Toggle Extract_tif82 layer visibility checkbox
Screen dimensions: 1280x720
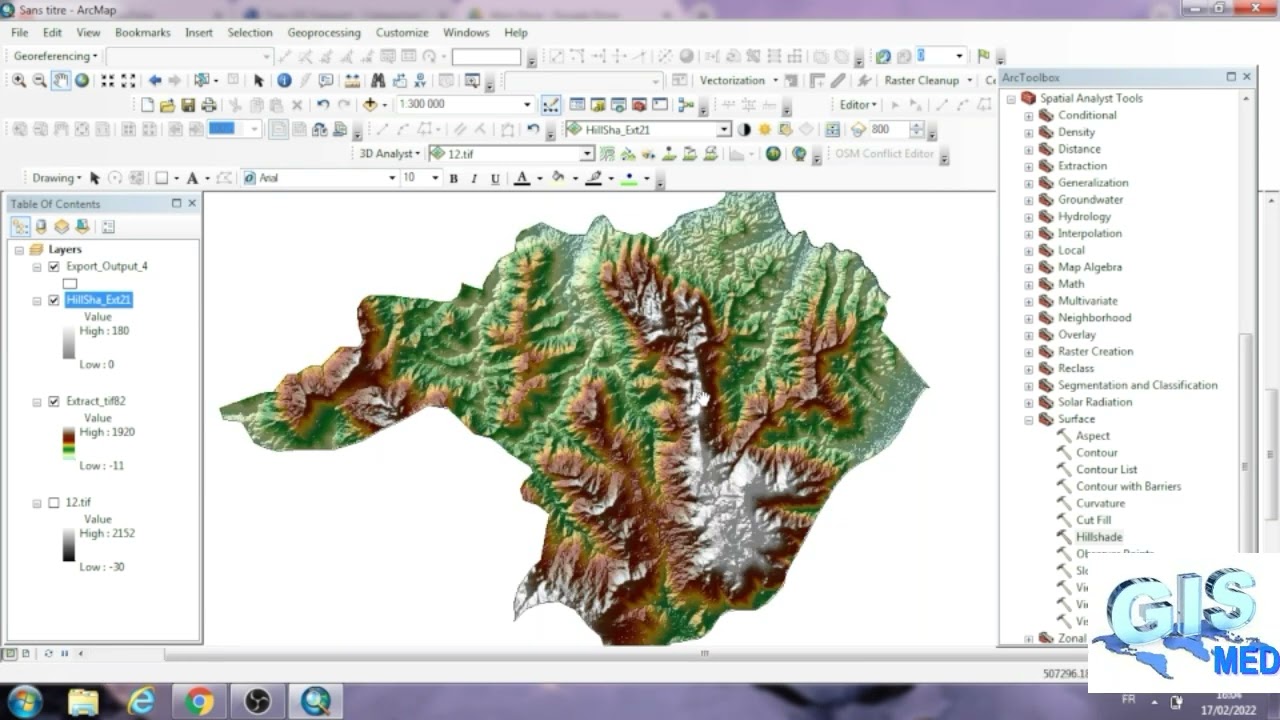tap(54, 402)
